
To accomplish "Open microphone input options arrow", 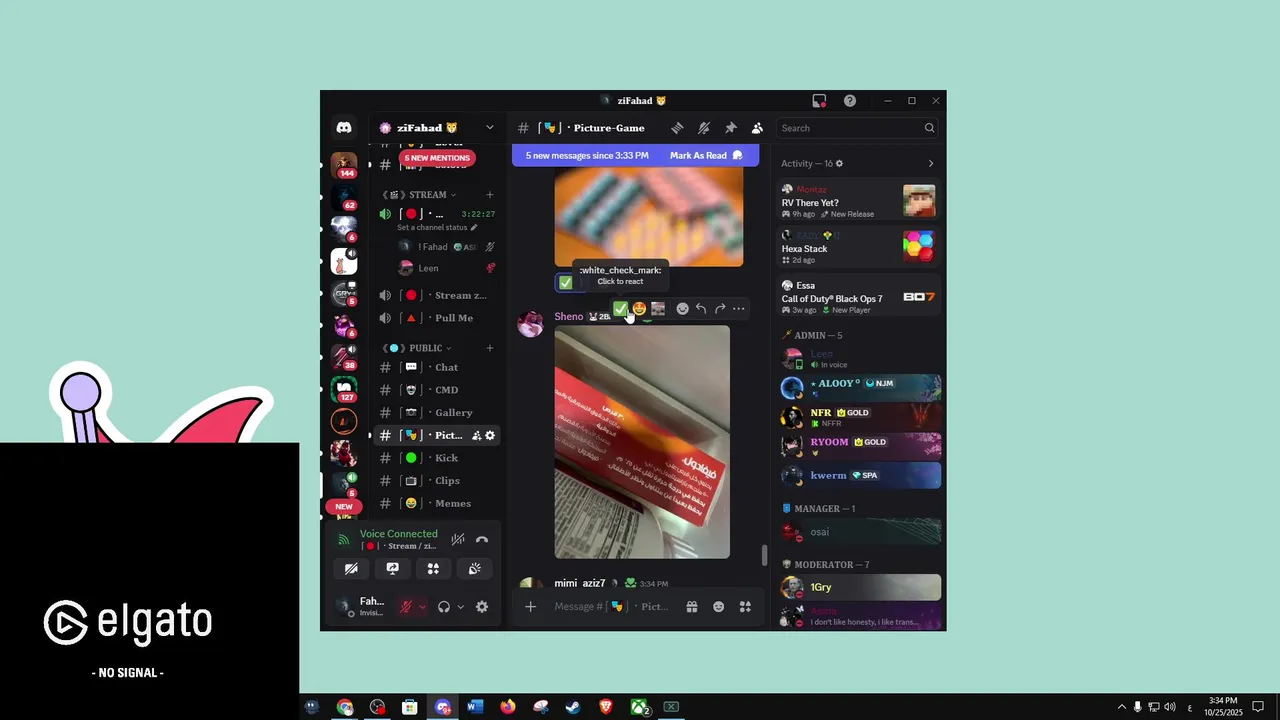I will point(422,607).
